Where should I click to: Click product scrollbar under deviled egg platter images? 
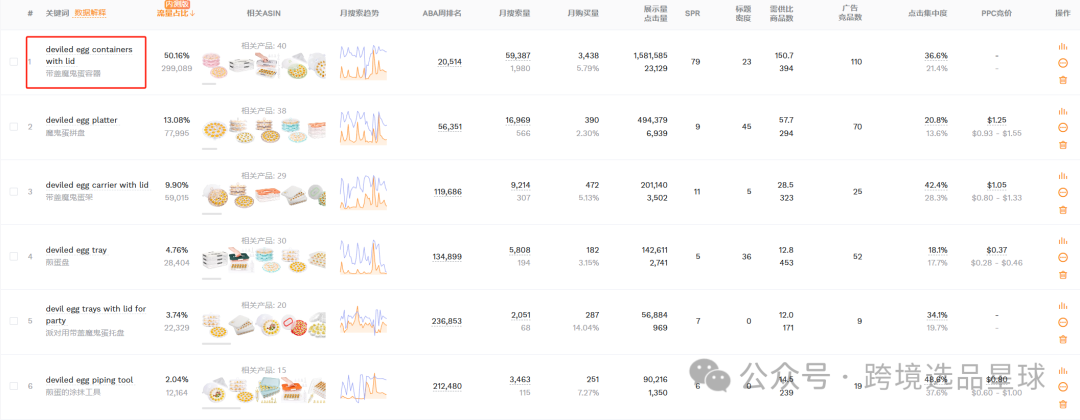(x=209, y=149)
